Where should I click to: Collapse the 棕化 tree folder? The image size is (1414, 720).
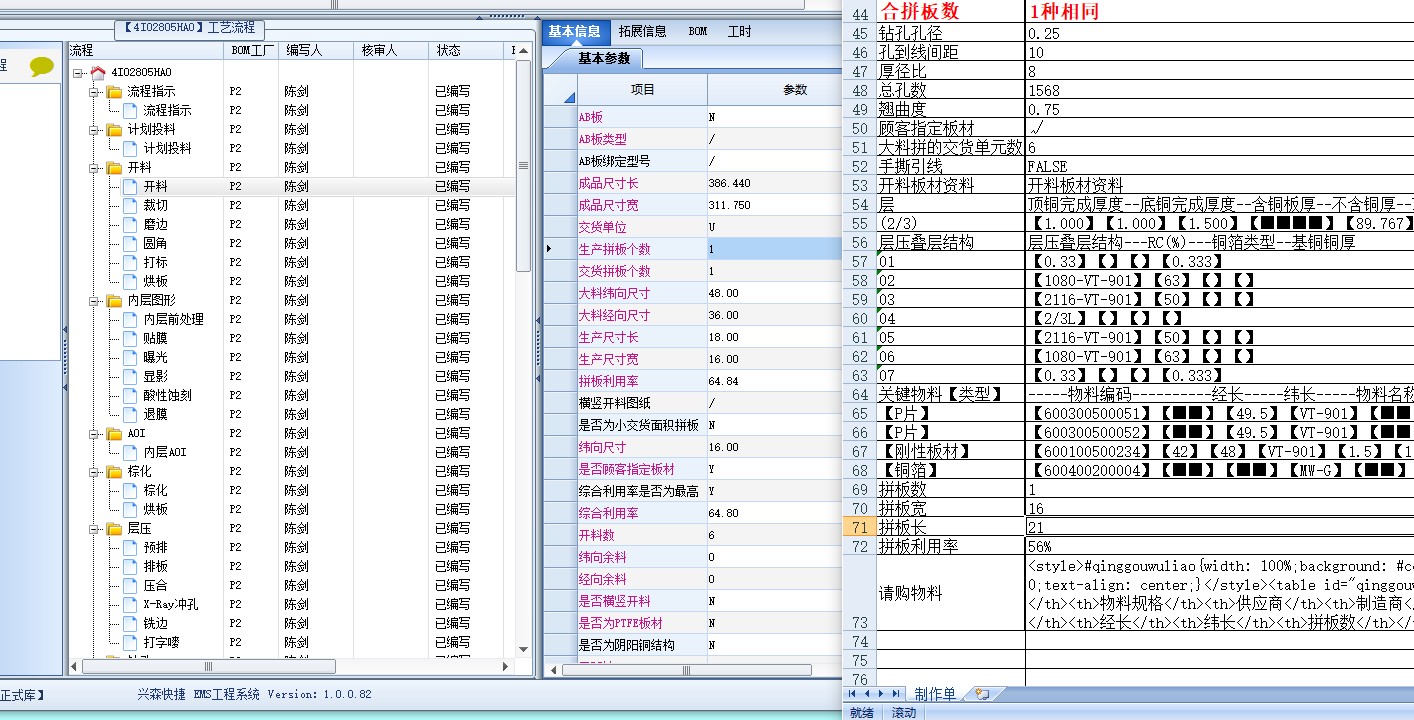94,471
